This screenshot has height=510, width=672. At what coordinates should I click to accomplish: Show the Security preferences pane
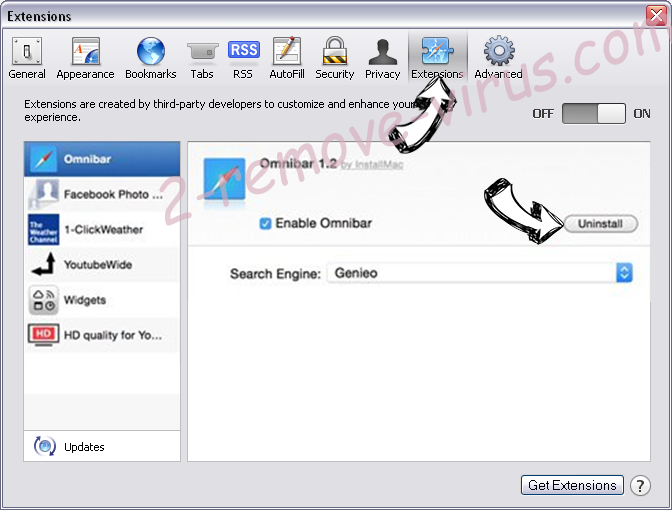pos(335,59)
